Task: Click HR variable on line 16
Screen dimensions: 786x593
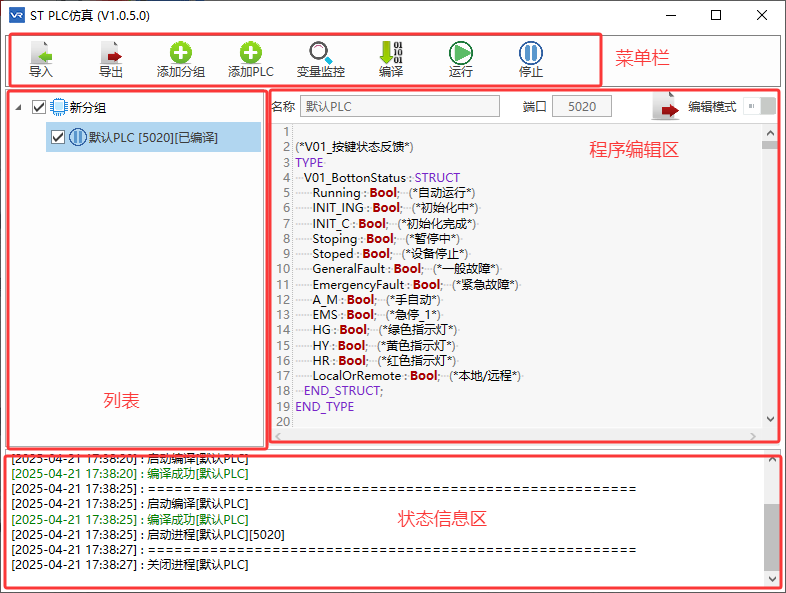Action: (321, 361)
